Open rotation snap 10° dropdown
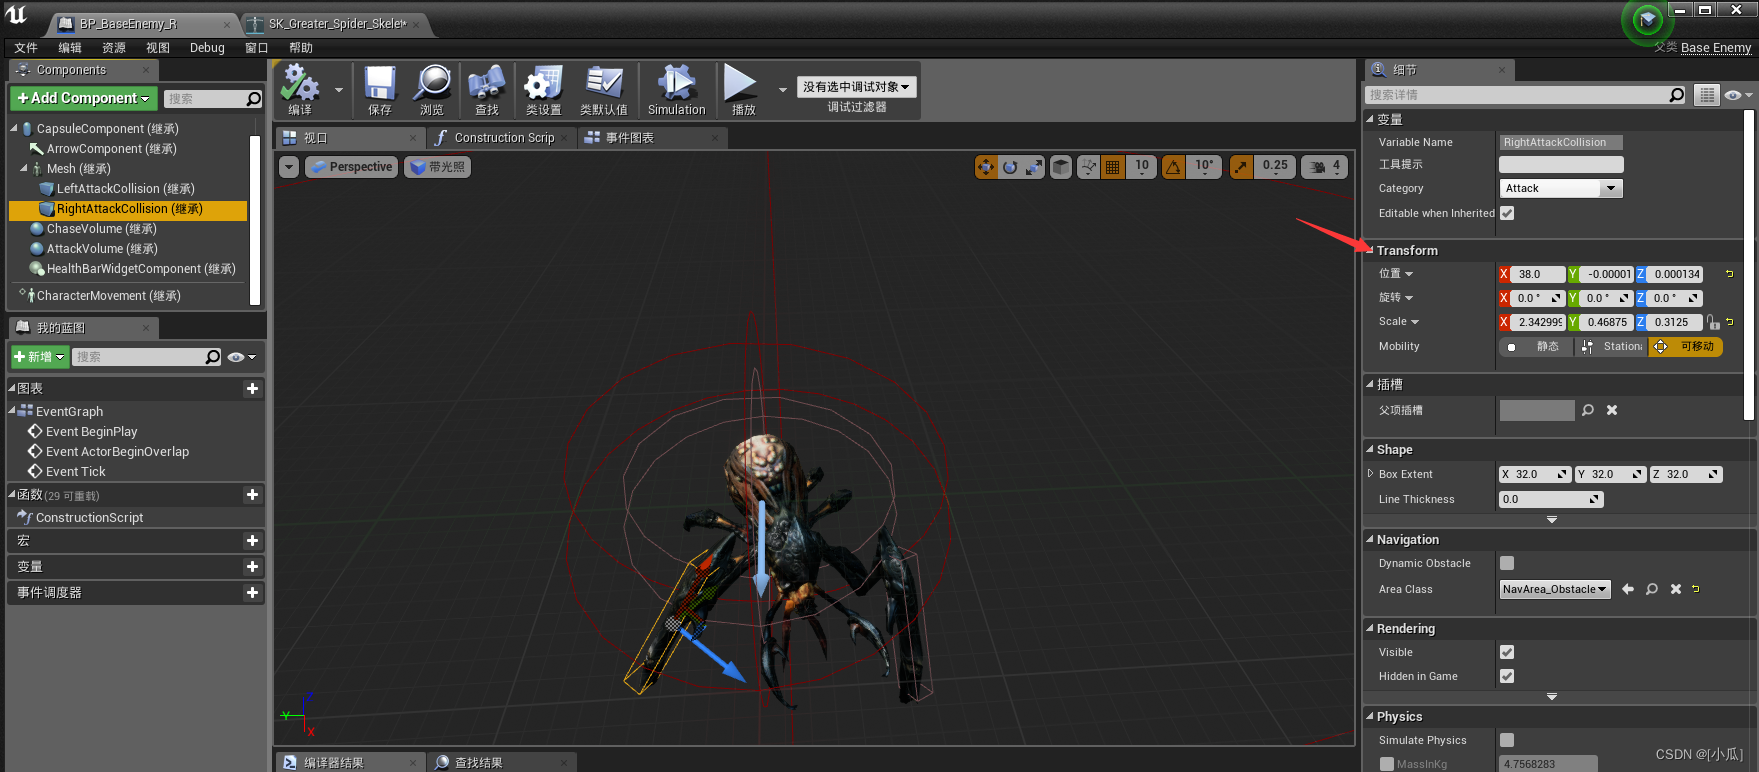This screenshot has height=772, width=1759. pyautogui.click(x=1204, y=167)
